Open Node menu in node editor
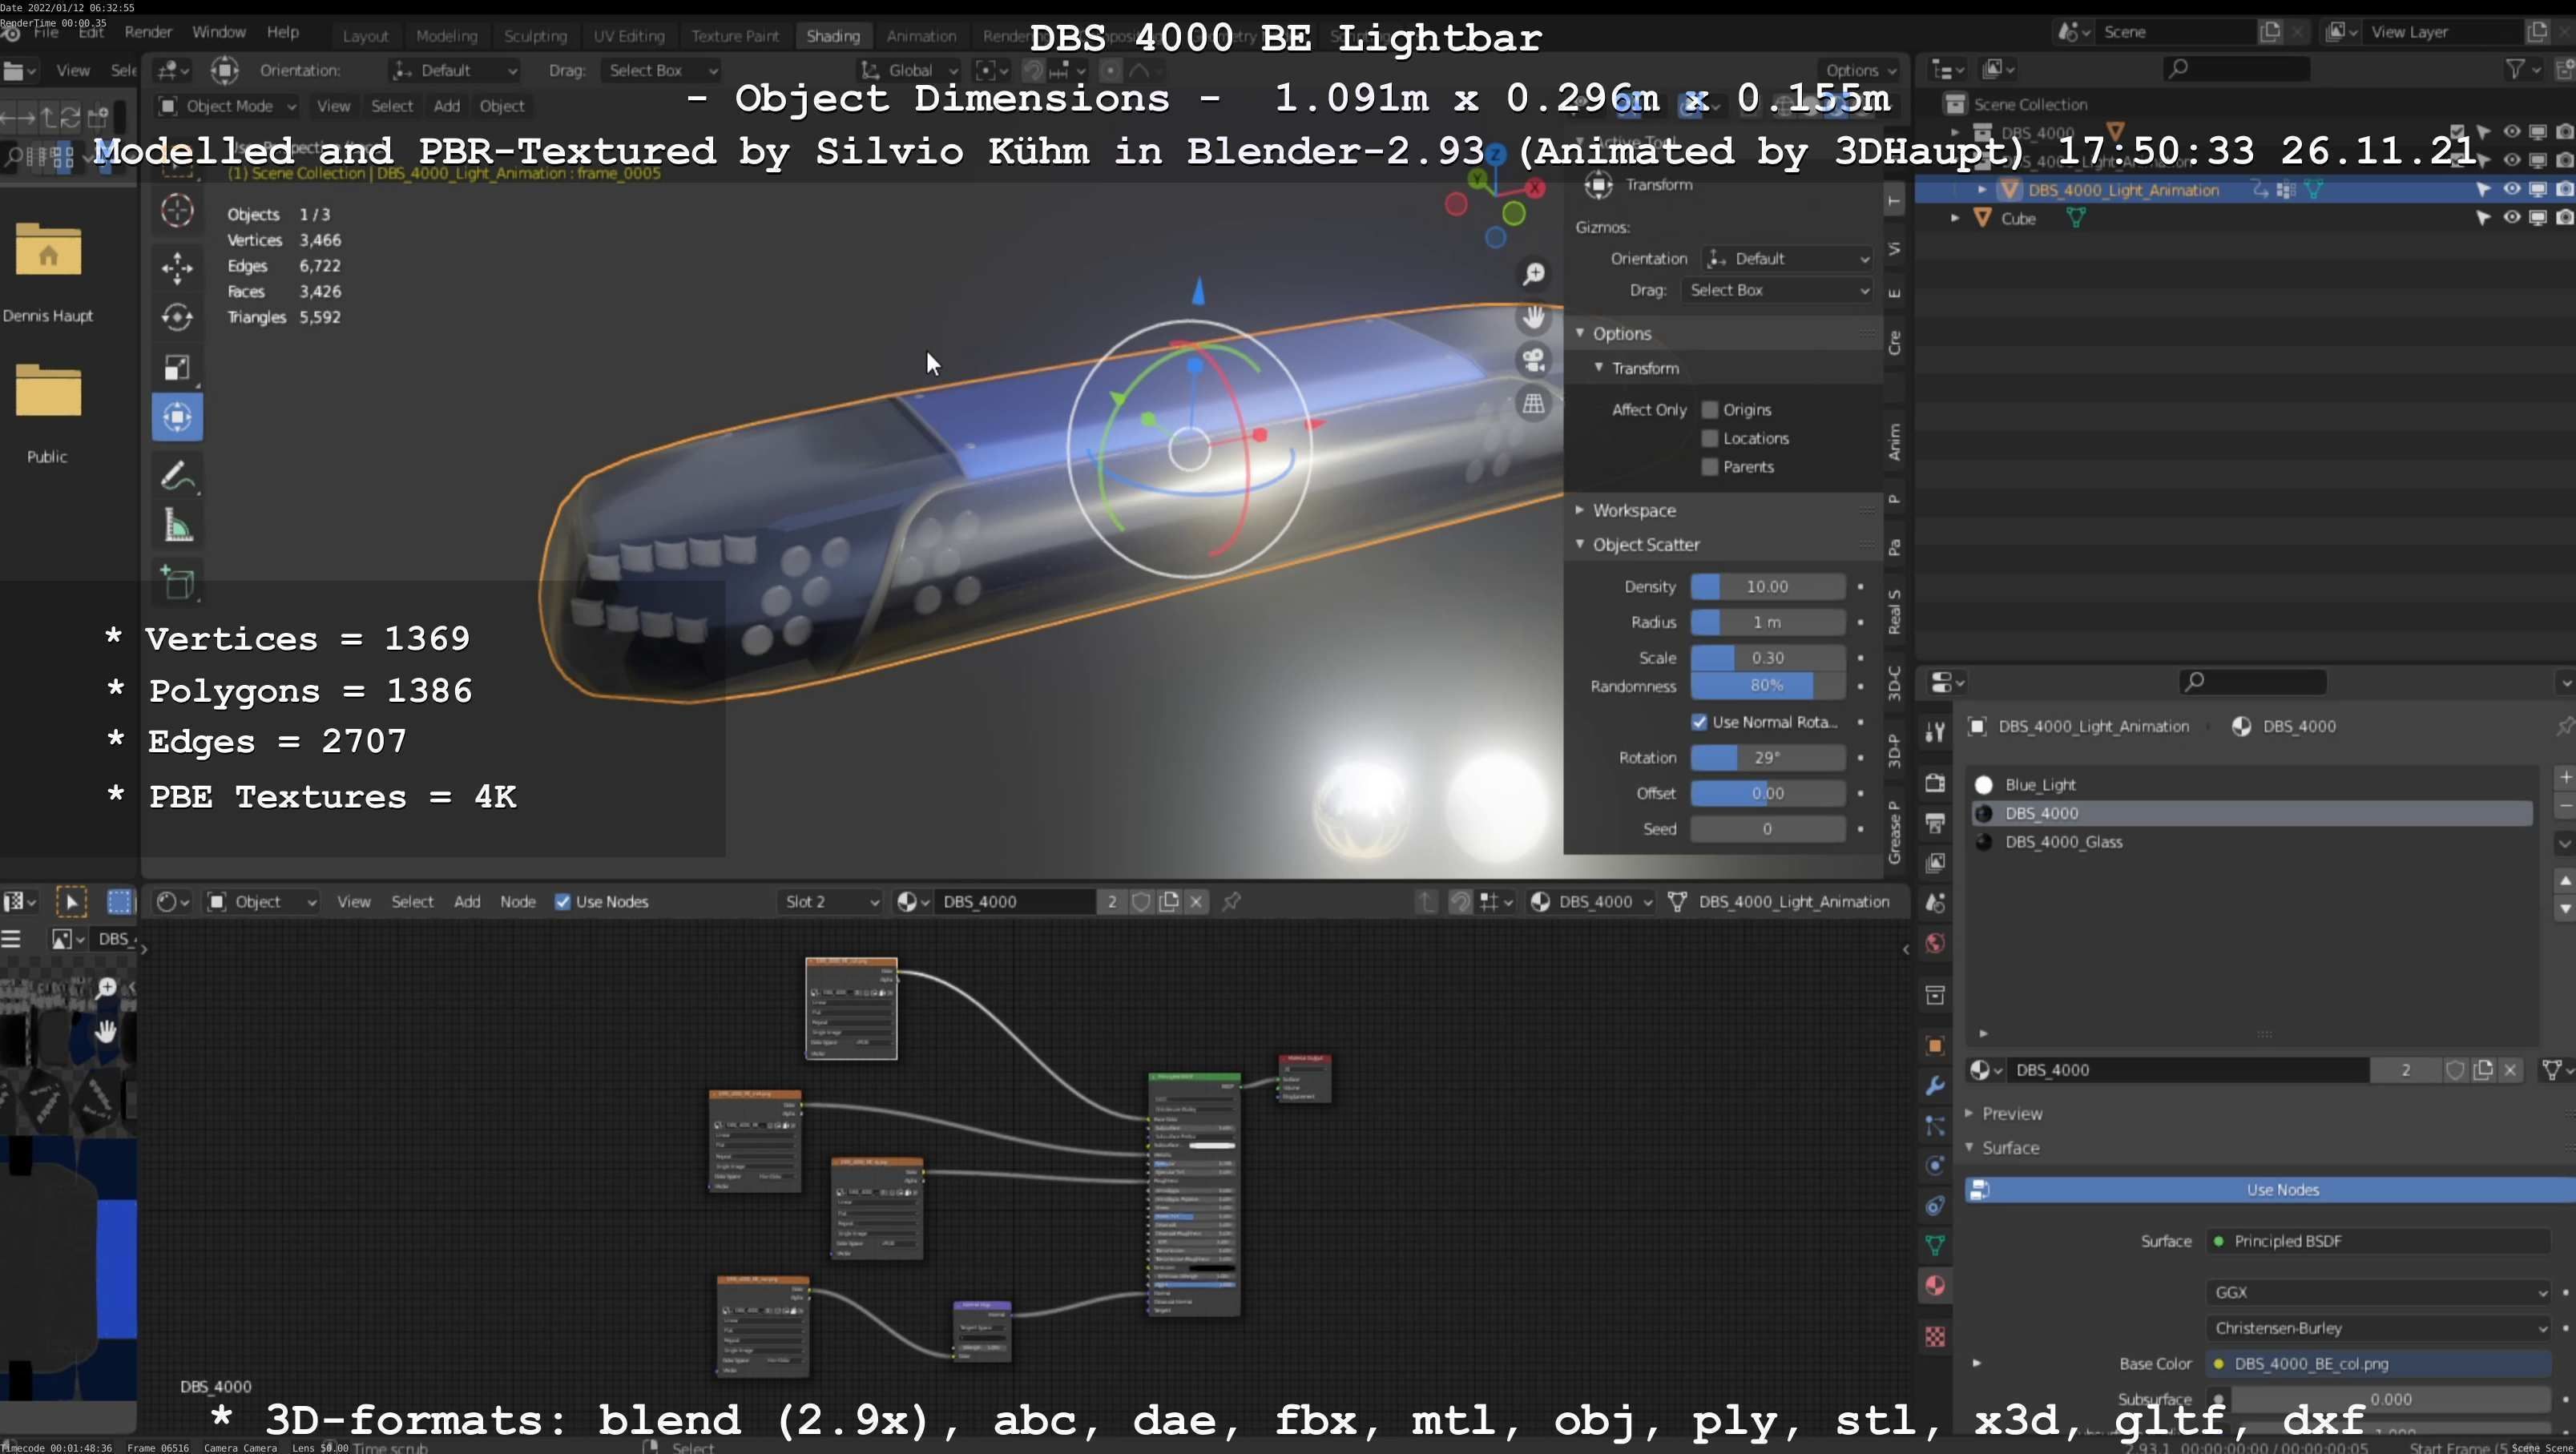This screenshot has width=2576, height=1454. coord(518,902)
